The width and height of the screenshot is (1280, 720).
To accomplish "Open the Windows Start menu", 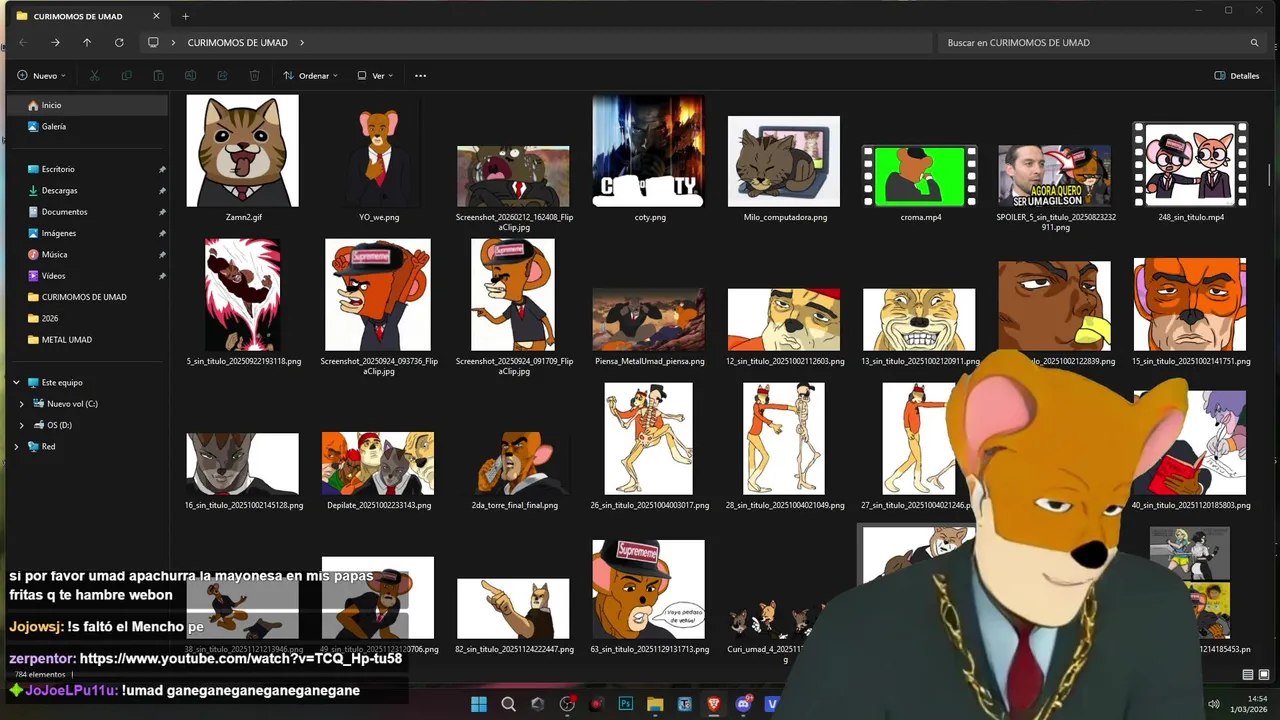I will point(479,704).
